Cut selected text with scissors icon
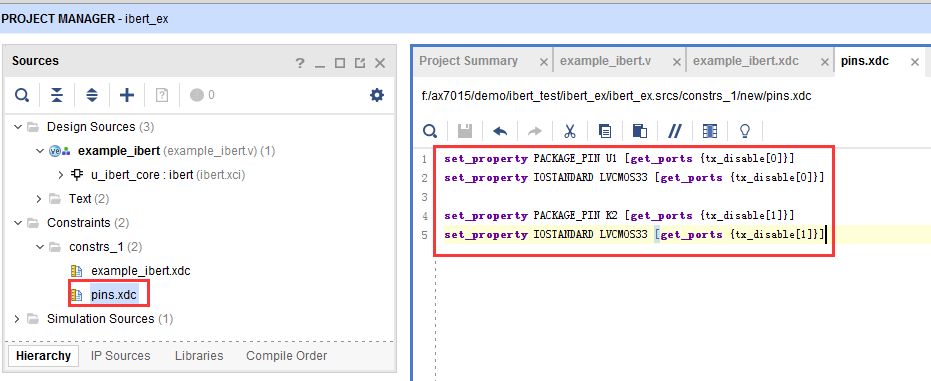 click(570, 131)
